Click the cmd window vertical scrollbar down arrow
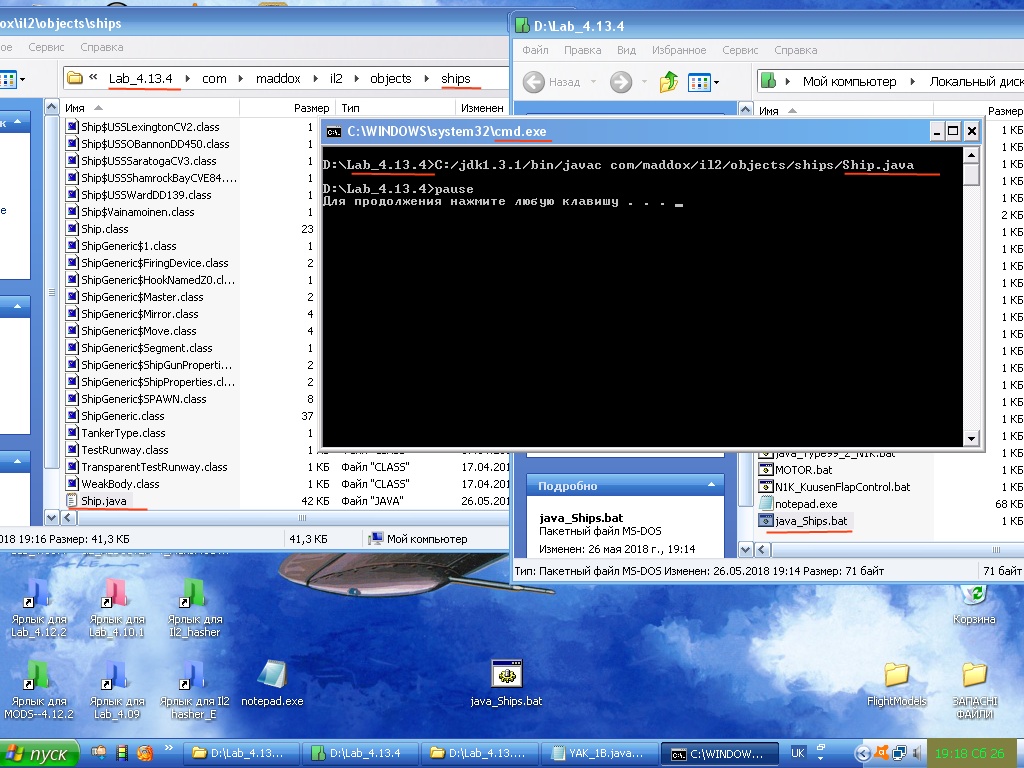 [x=971, y=438]
